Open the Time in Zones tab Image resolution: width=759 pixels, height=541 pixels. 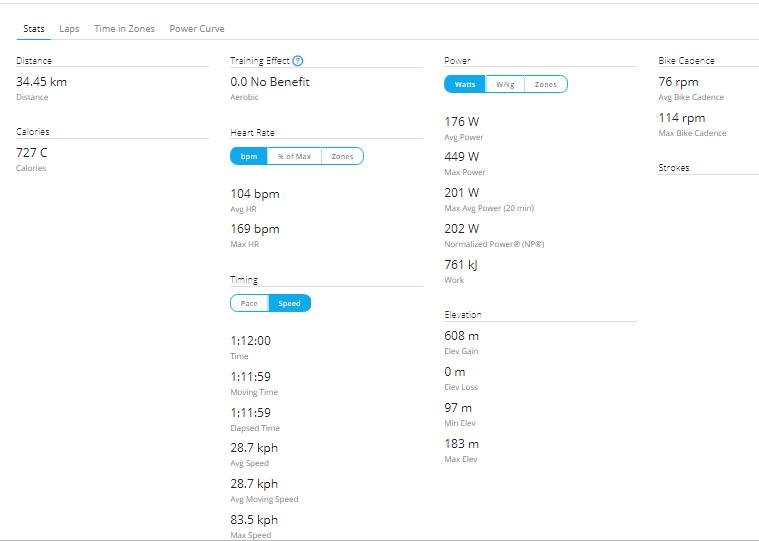[x=124, y=29]
